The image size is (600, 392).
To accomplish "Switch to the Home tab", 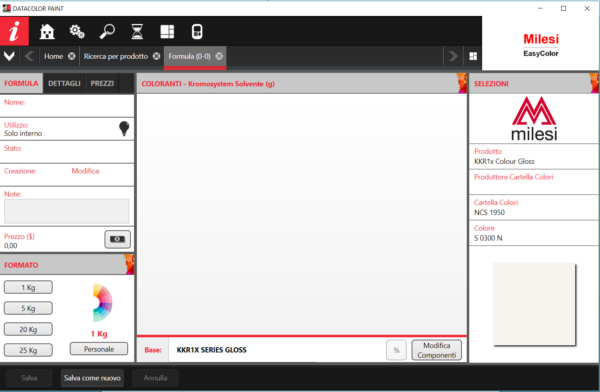I will pos(54,56).
